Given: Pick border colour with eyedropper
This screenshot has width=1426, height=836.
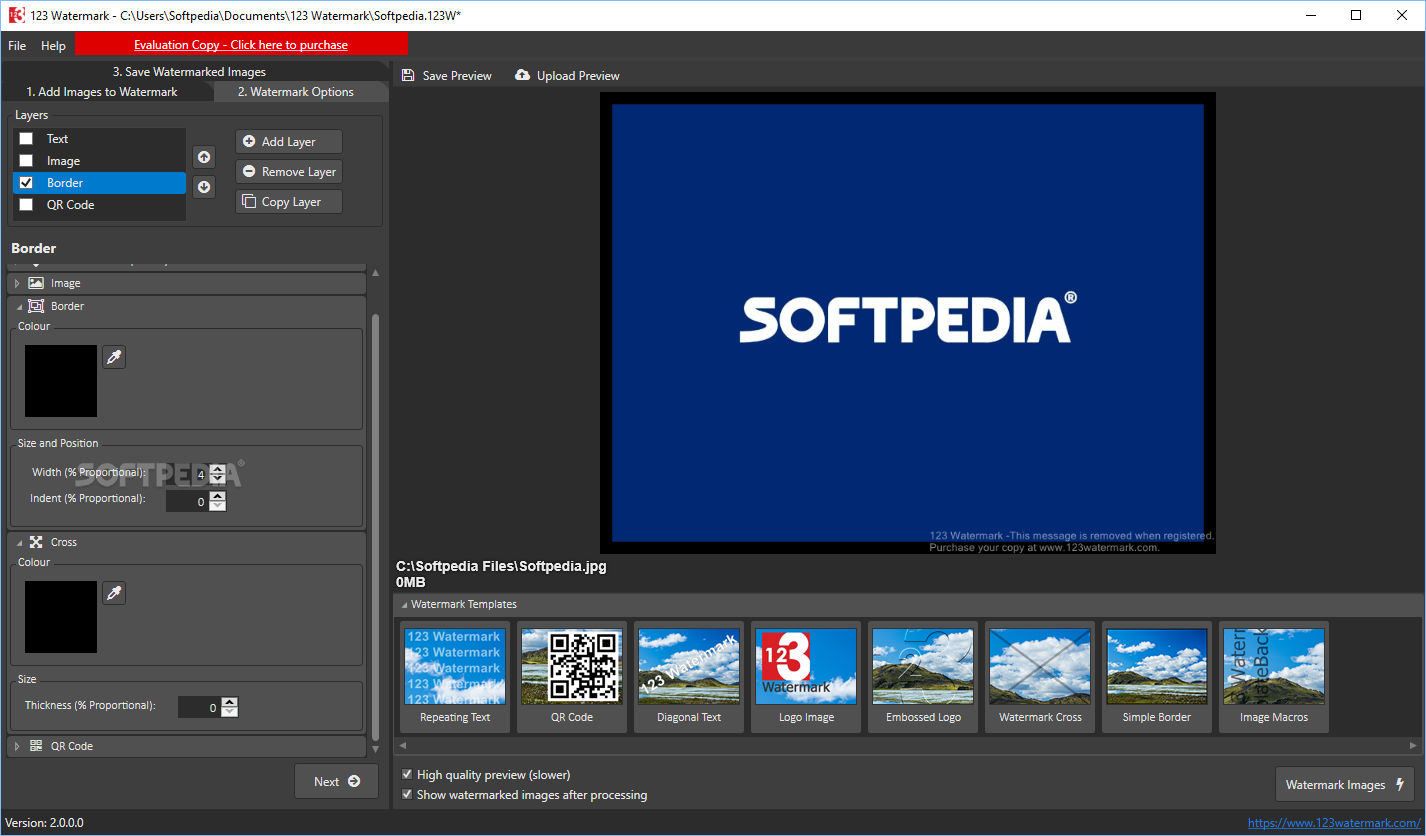Looking at the screenshot, I should pyautogui.click(x=114, y=357).
